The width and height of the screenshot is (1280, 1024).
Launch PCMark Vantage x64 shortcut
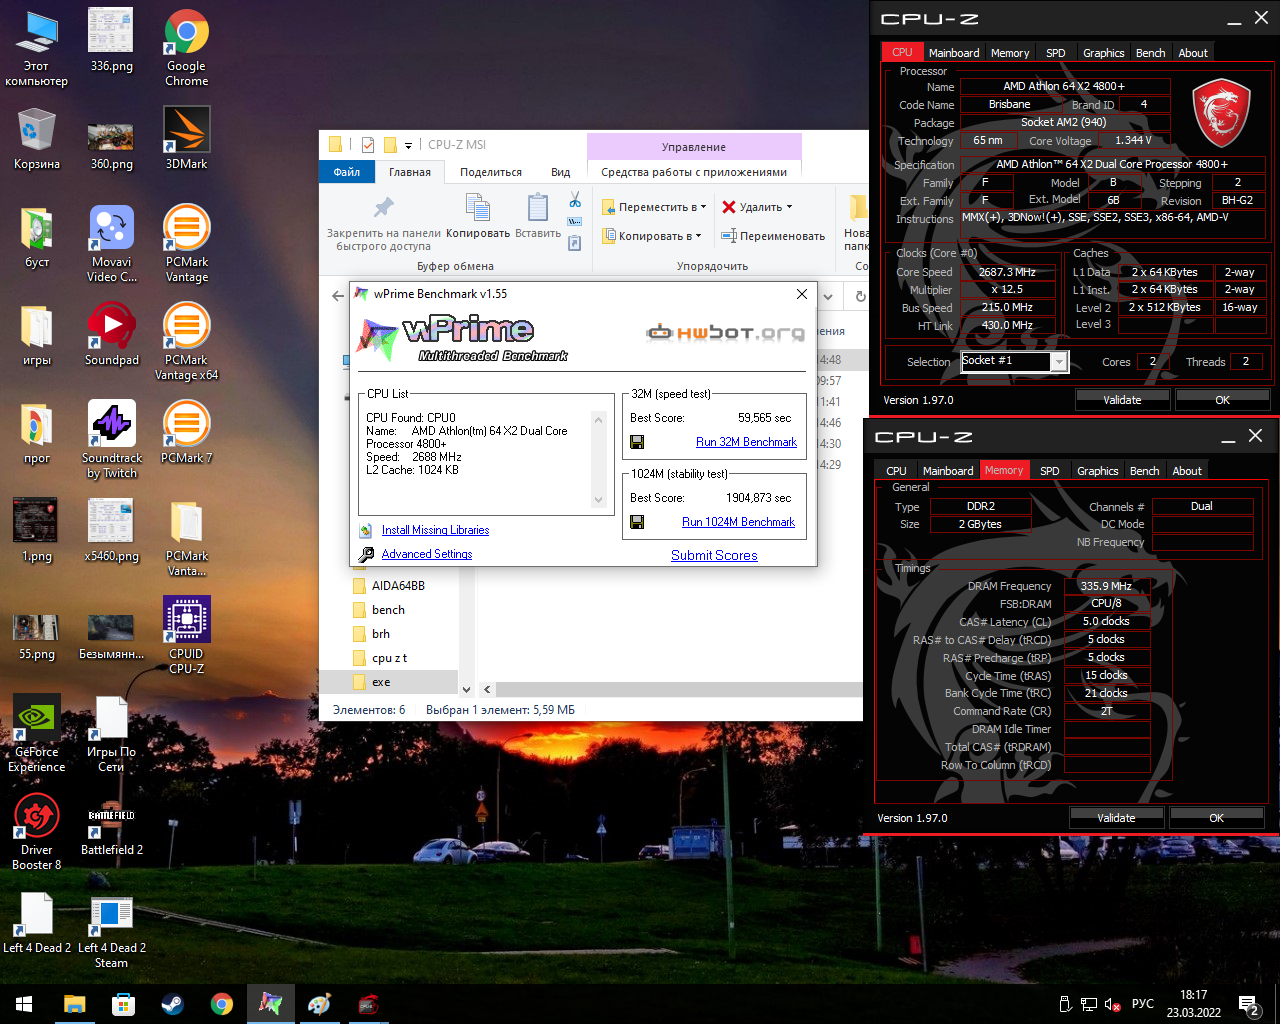pyautogui.click(x=187, y=341)
